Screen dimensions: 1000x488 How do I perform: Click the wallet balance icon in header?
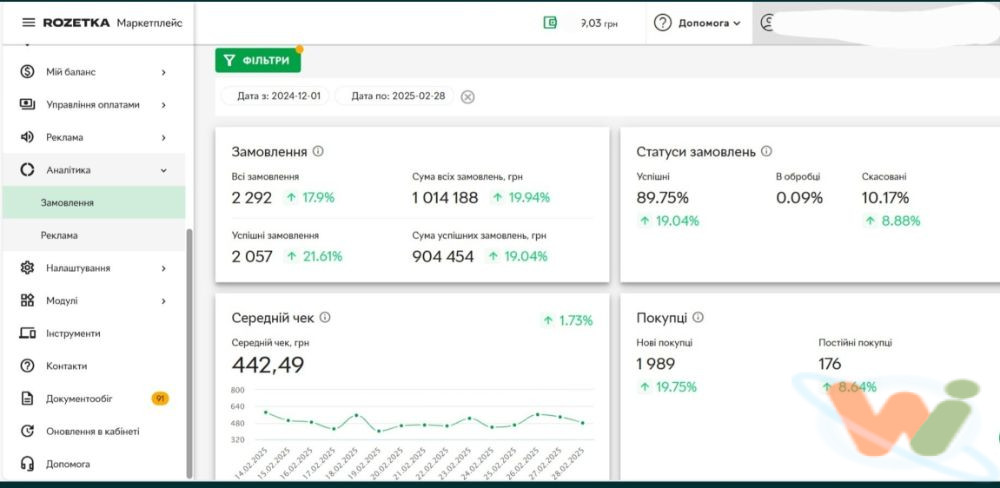click(550, 23)
